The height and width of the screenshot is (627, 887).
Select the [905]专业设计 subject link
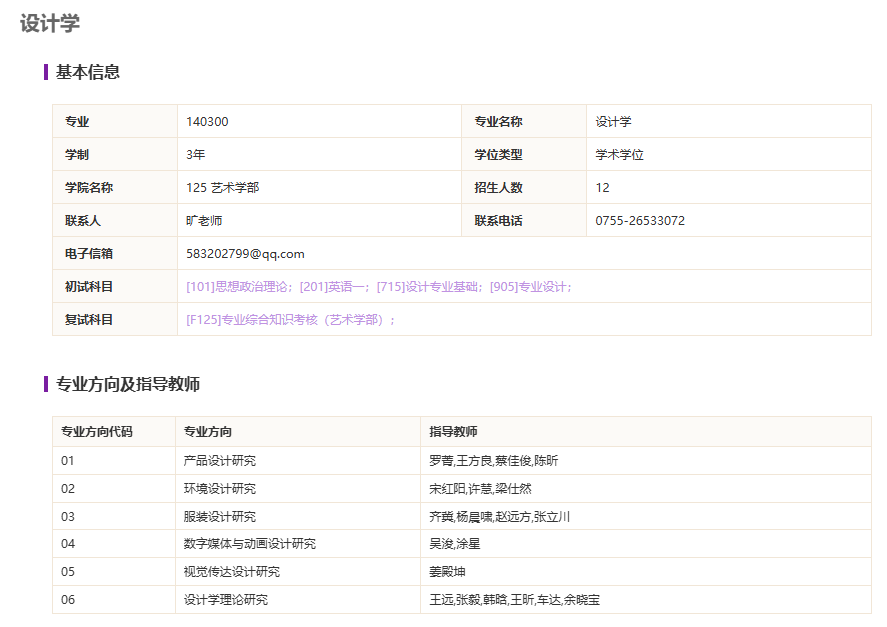[x=529, y=287]
